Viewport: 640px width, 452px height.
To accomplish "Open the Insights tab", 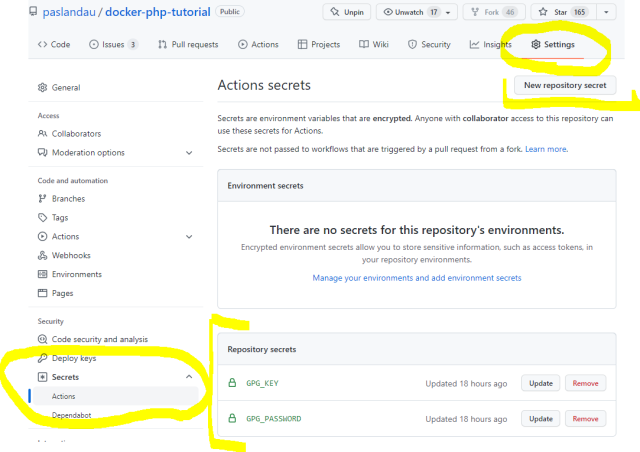I will [491, 45].
